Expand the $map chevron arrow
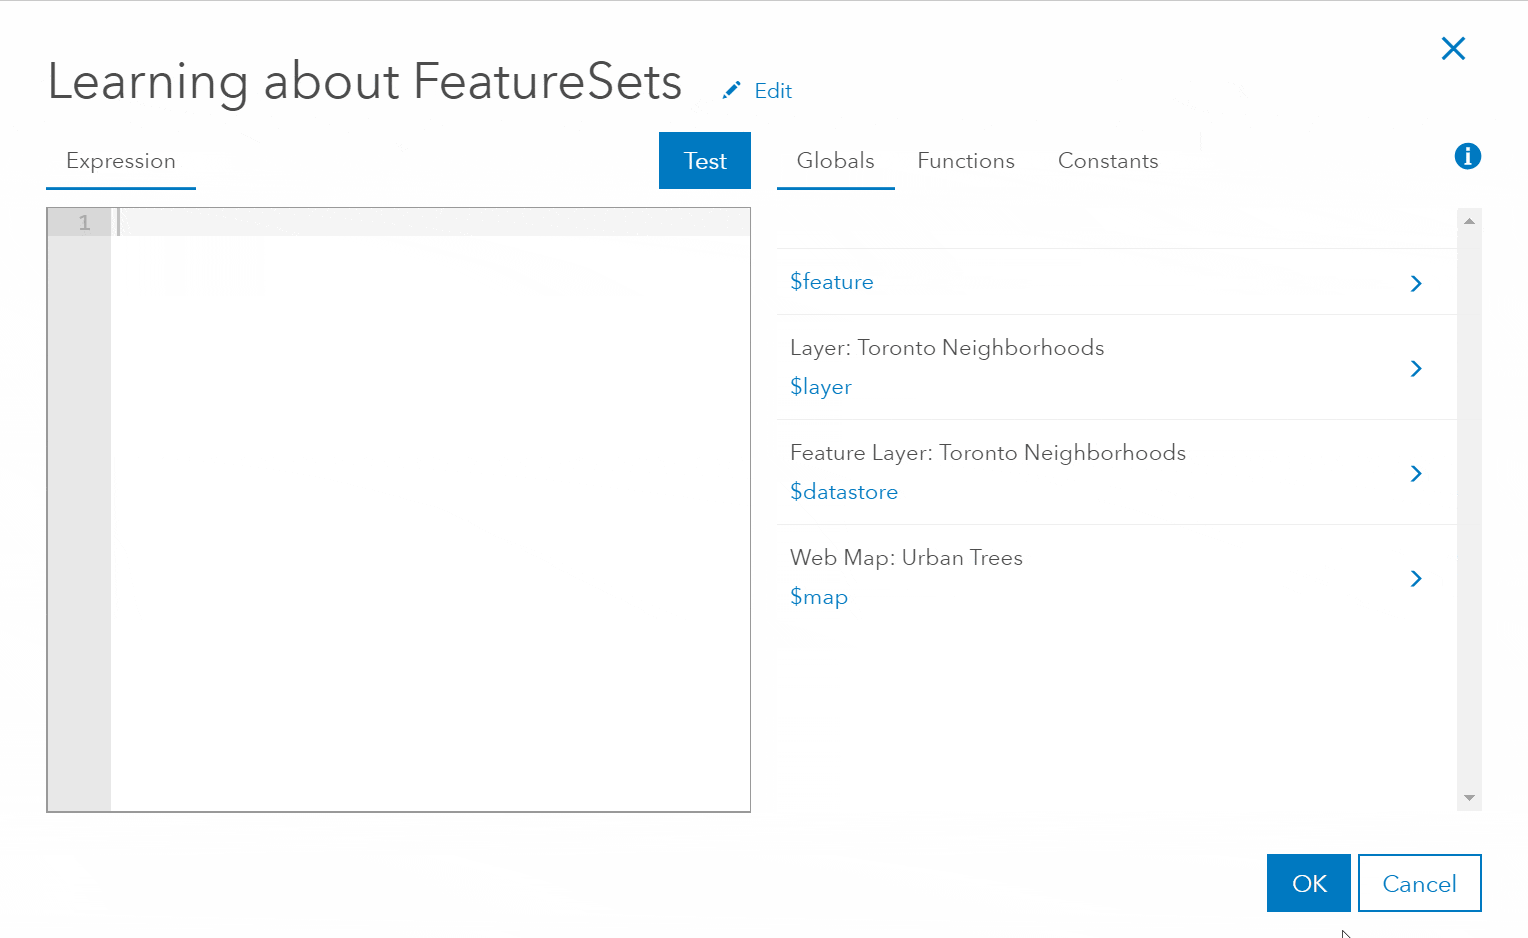 point(1416,578)
